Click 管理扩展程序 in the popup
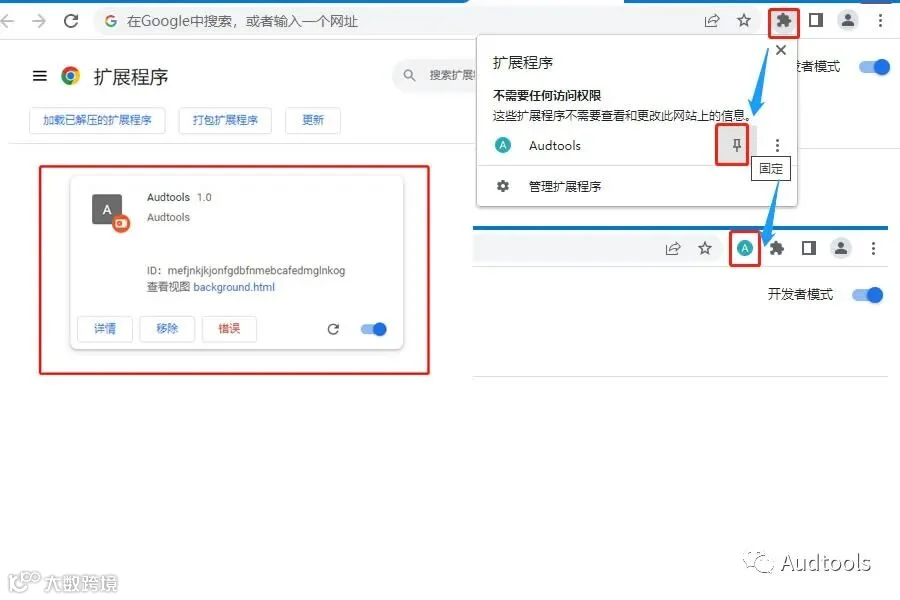The height and width of the screenshot is (600, 900). (x=564, y=187)
